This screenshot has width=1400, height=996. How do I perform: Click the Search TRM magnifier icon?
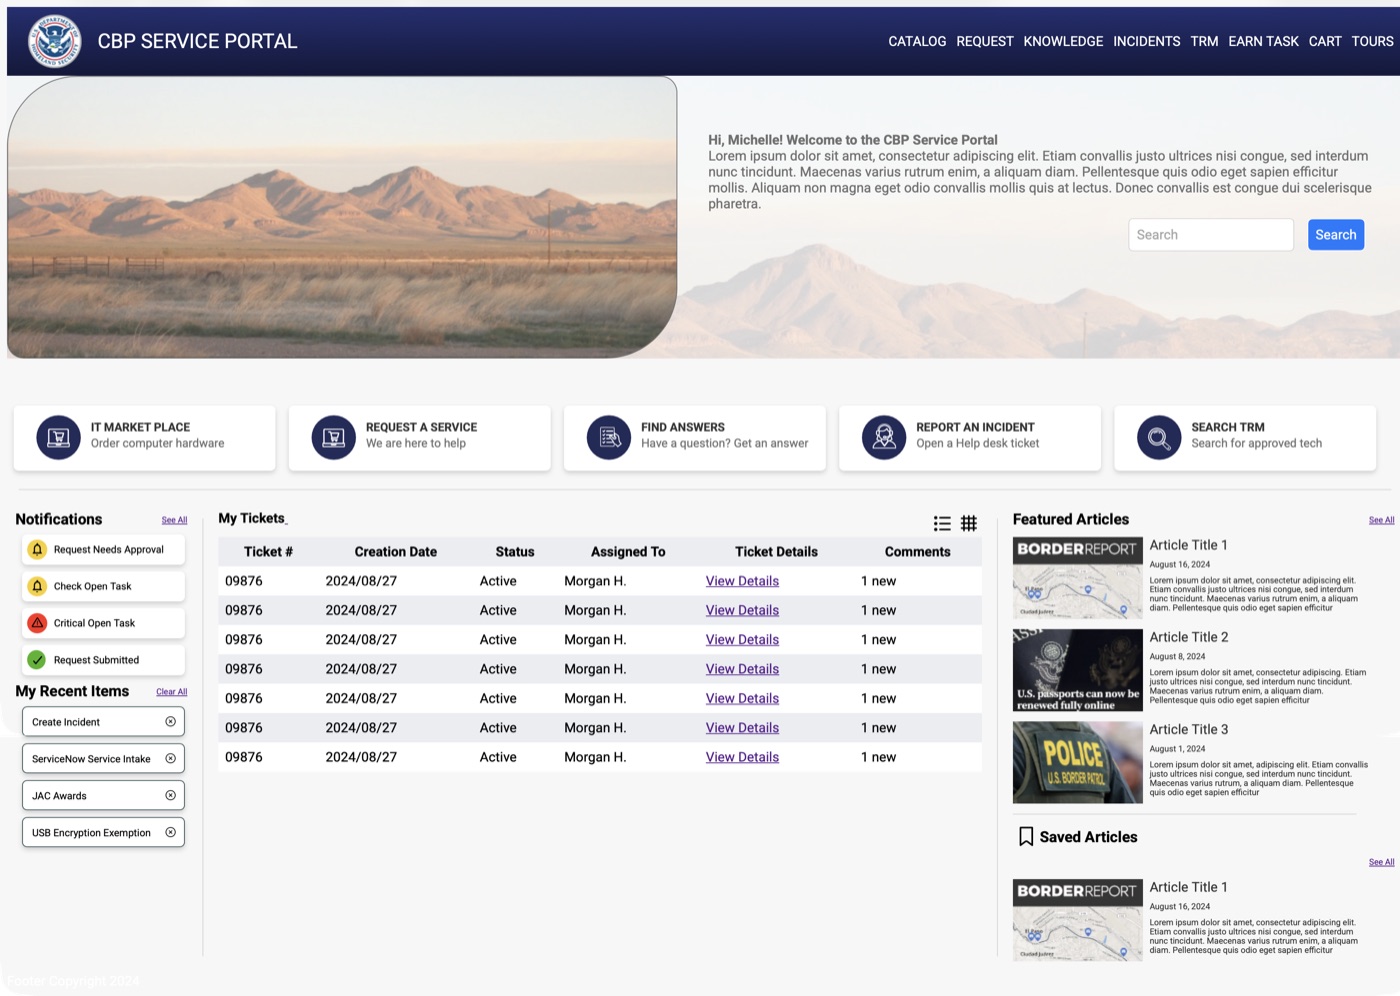pos(1158,438)
